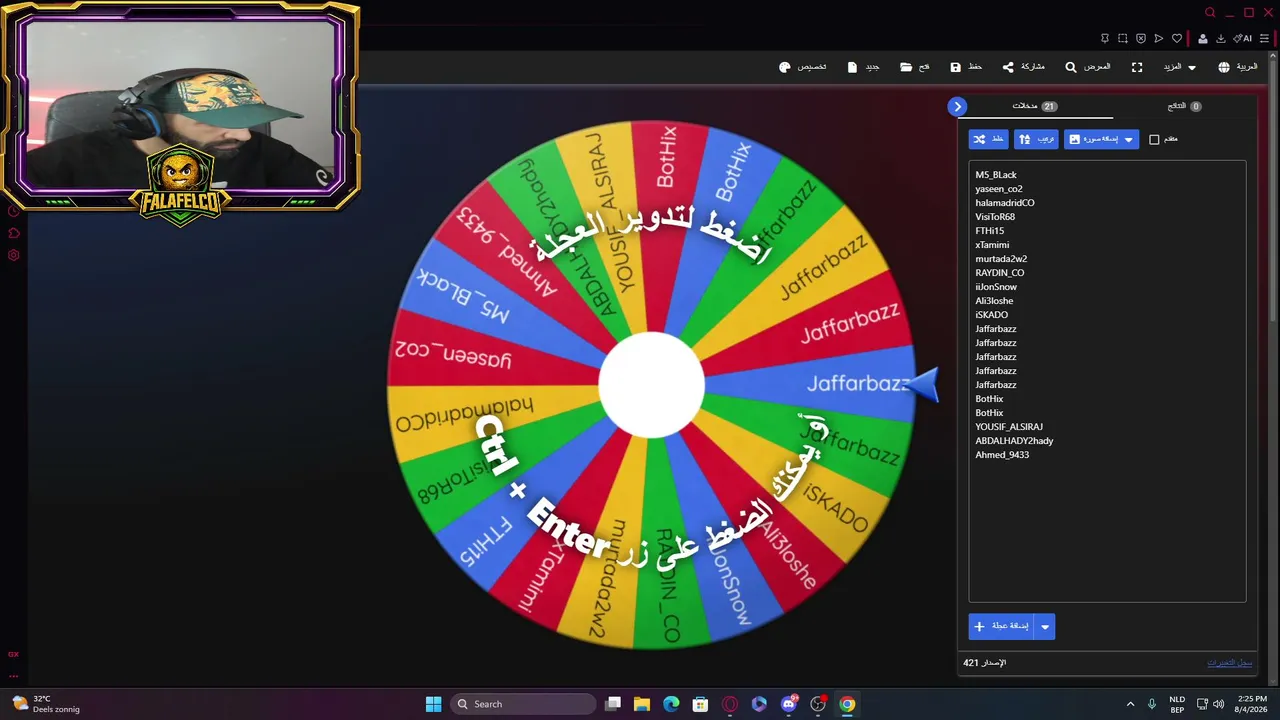Open a saved wheel using the folder button
1280x720 pixels.
click(x=914, y=67)
